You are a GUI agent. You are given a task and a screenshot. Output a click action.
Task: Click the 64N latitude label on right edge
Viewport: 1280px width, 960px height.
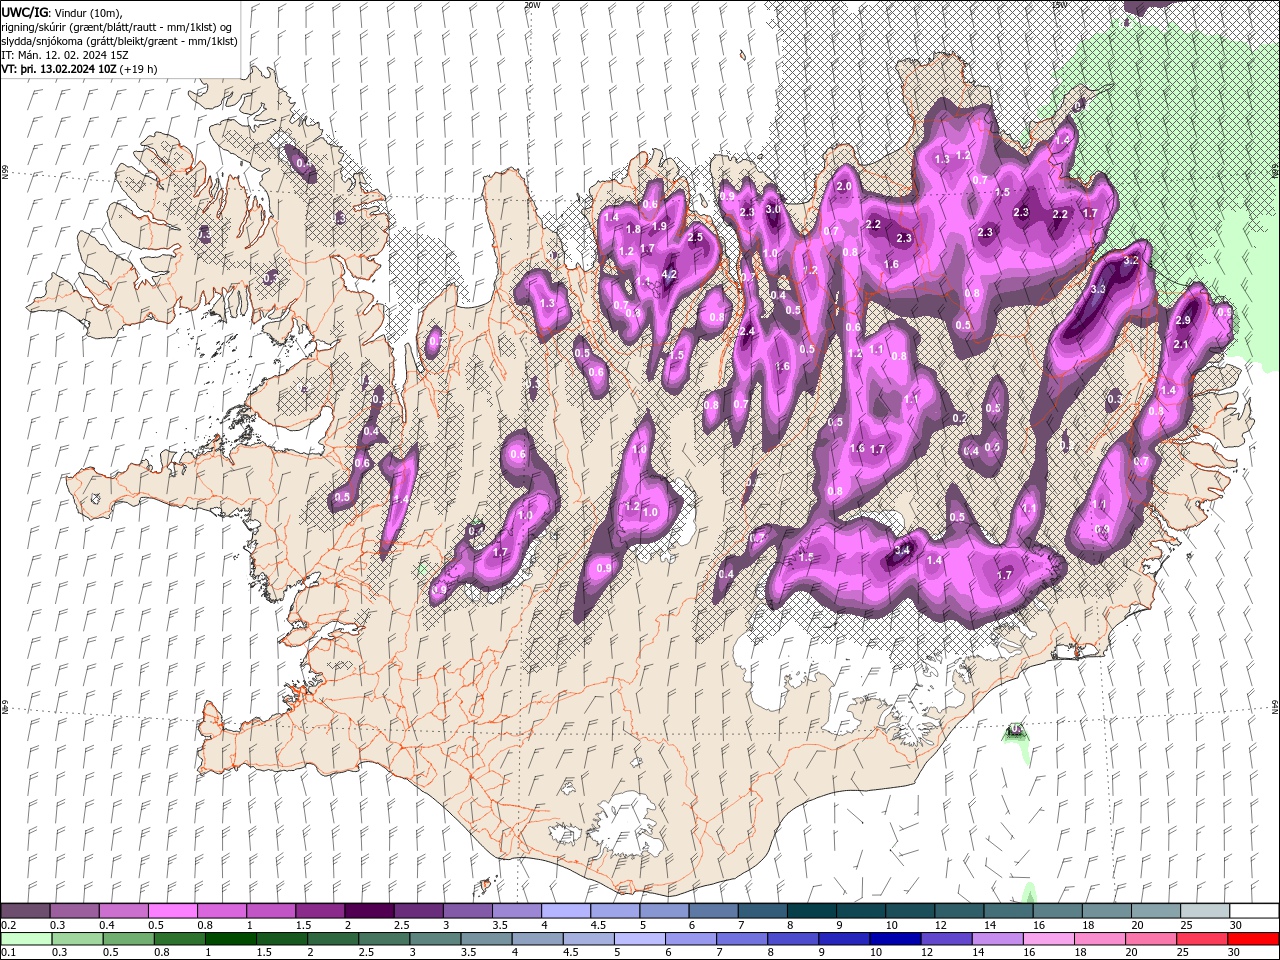1275,706
